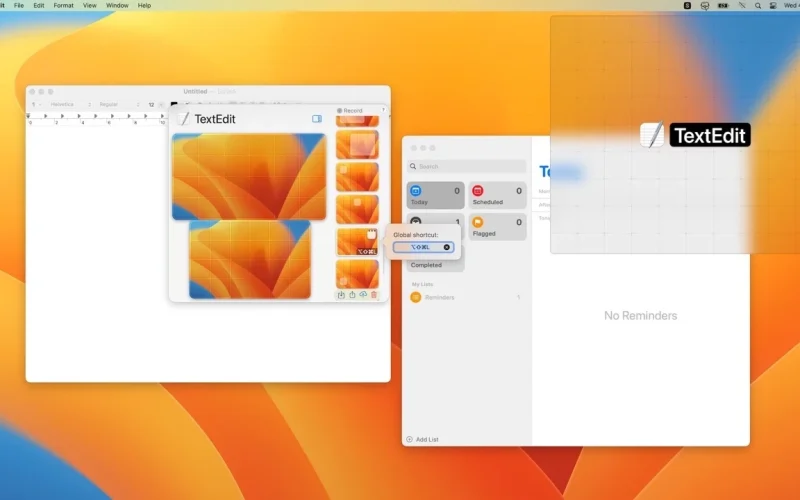Select the Today smart list in Reminders

435,195
